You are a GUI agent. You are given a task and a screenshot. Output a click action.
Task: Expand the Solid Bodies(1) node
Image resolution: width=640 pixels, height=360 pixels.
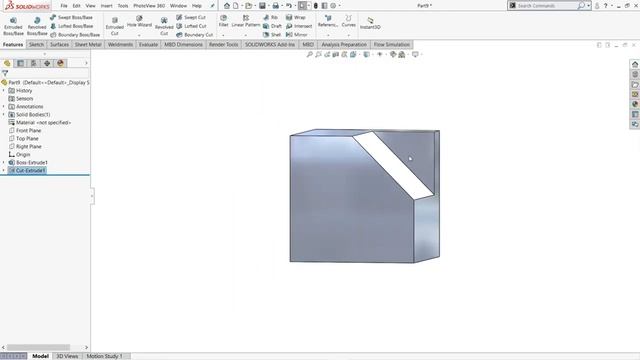[4, 115]
